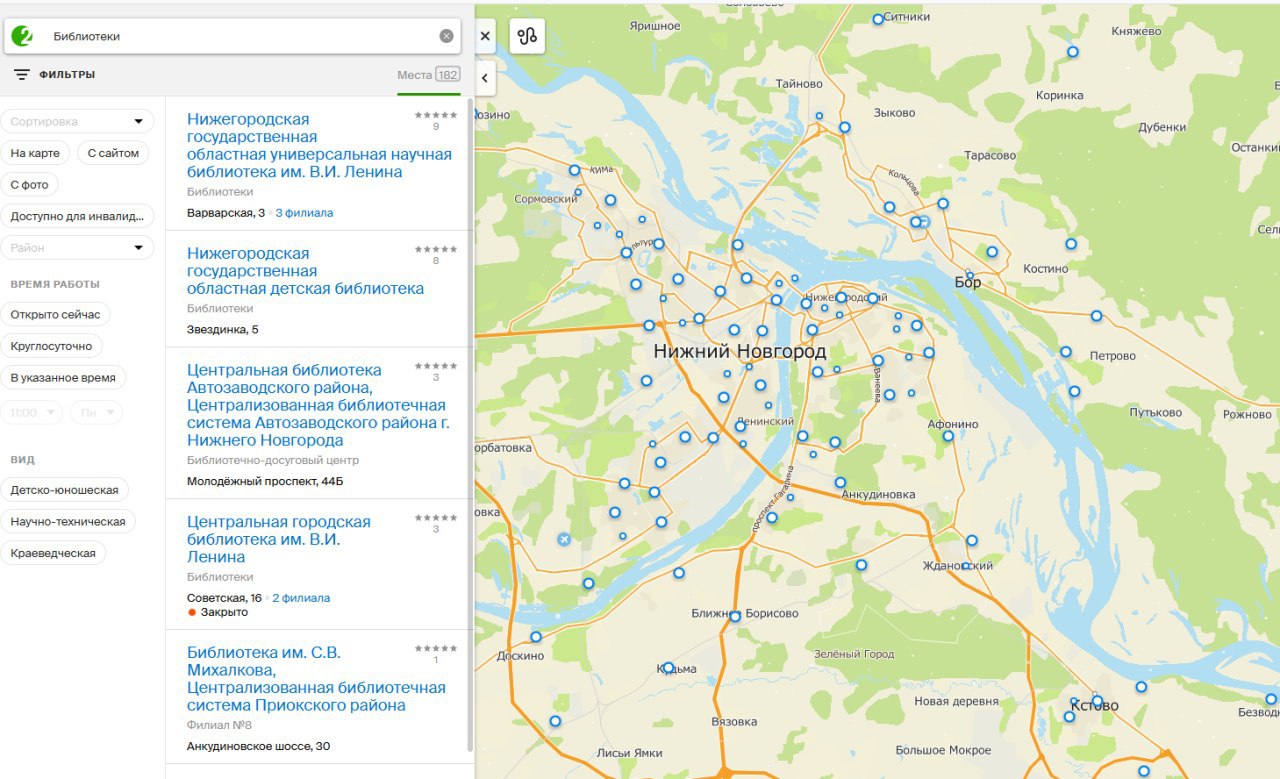Click the Зелёный Город map label
This screenshot has width=1280, height=779.
[854, 654]
